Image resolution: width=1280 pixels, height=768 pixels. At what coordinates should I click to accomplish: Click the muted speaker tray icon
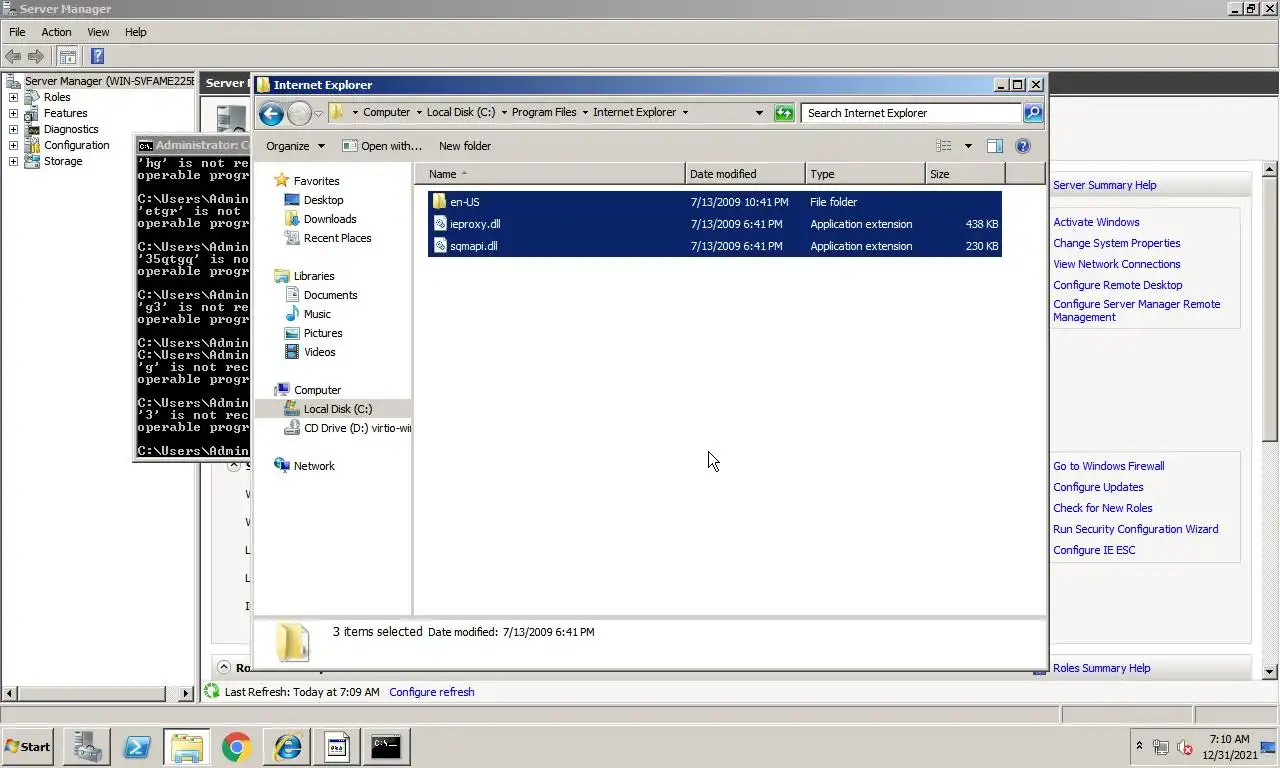(x=1185, y=747)
